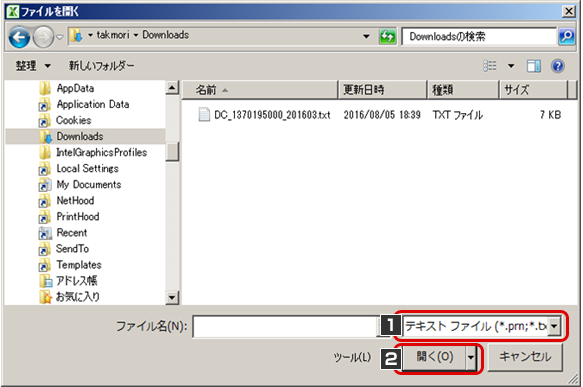Sort by the 更新日時 column header

click(x=383, y=90)
